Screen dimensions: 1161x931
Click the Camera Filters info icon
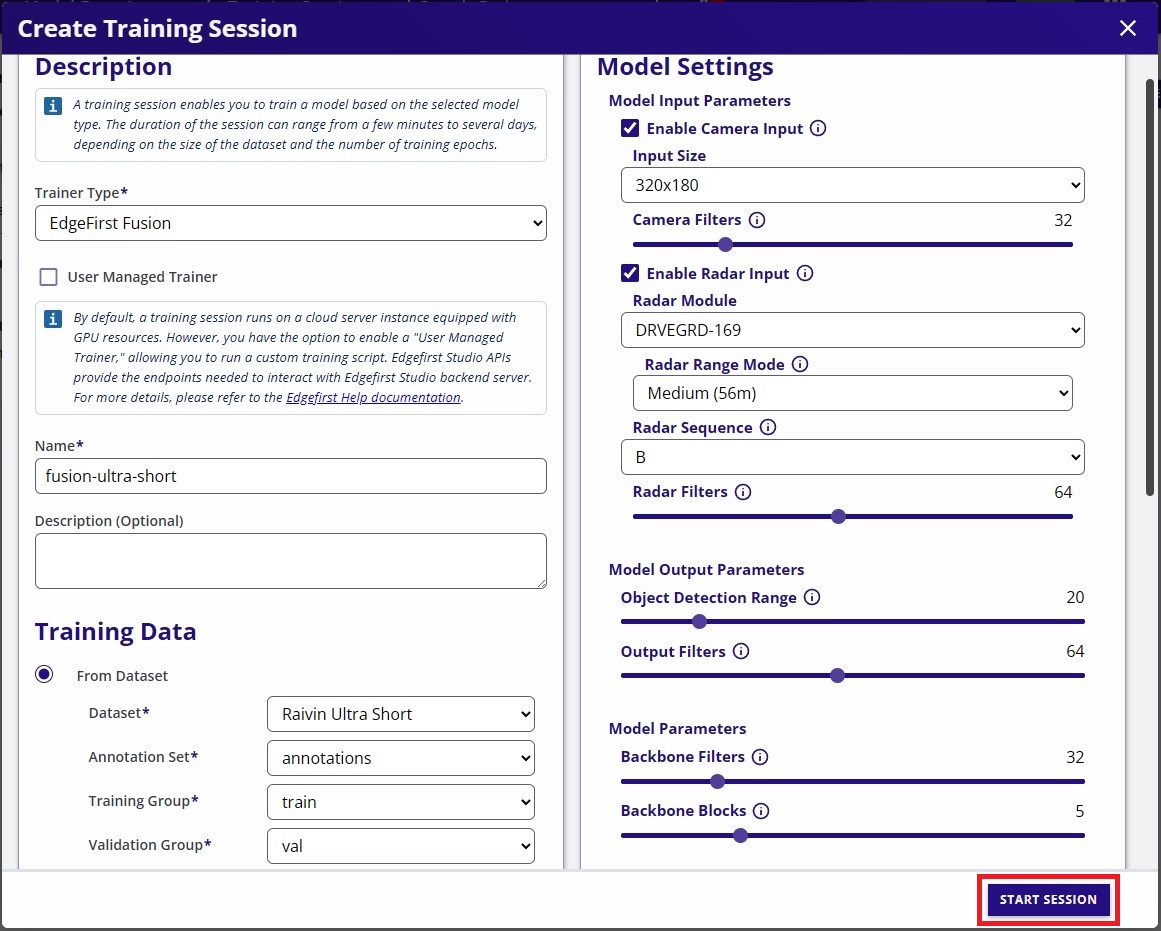757,220
